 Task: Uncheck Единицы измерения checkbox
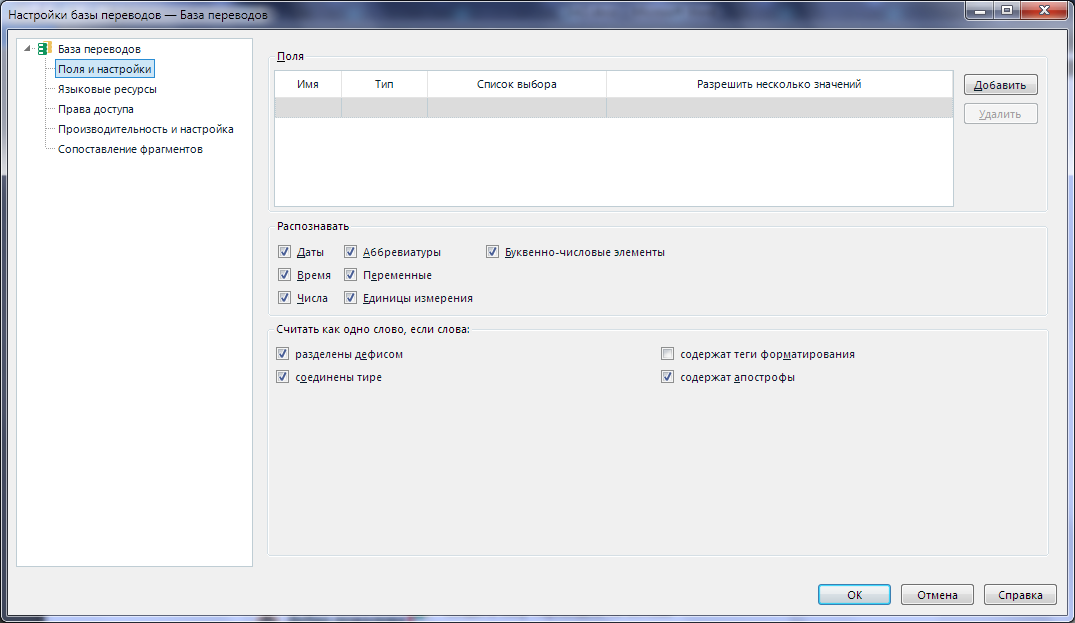point(351,298)
